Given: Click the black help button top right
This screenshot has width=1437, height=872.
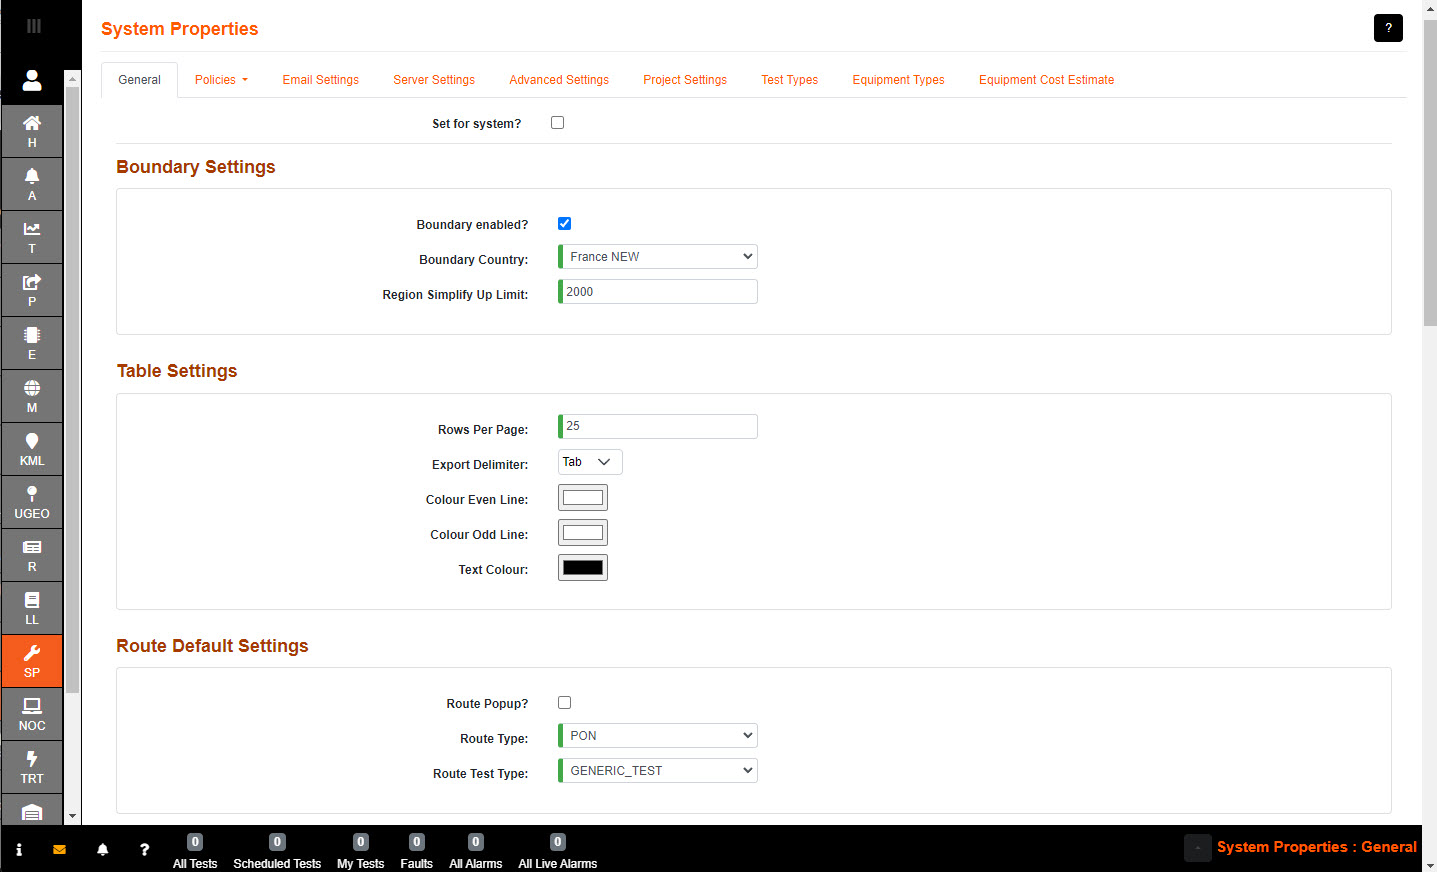Looking at the screenshot, I should click(x=1388, y=28).
